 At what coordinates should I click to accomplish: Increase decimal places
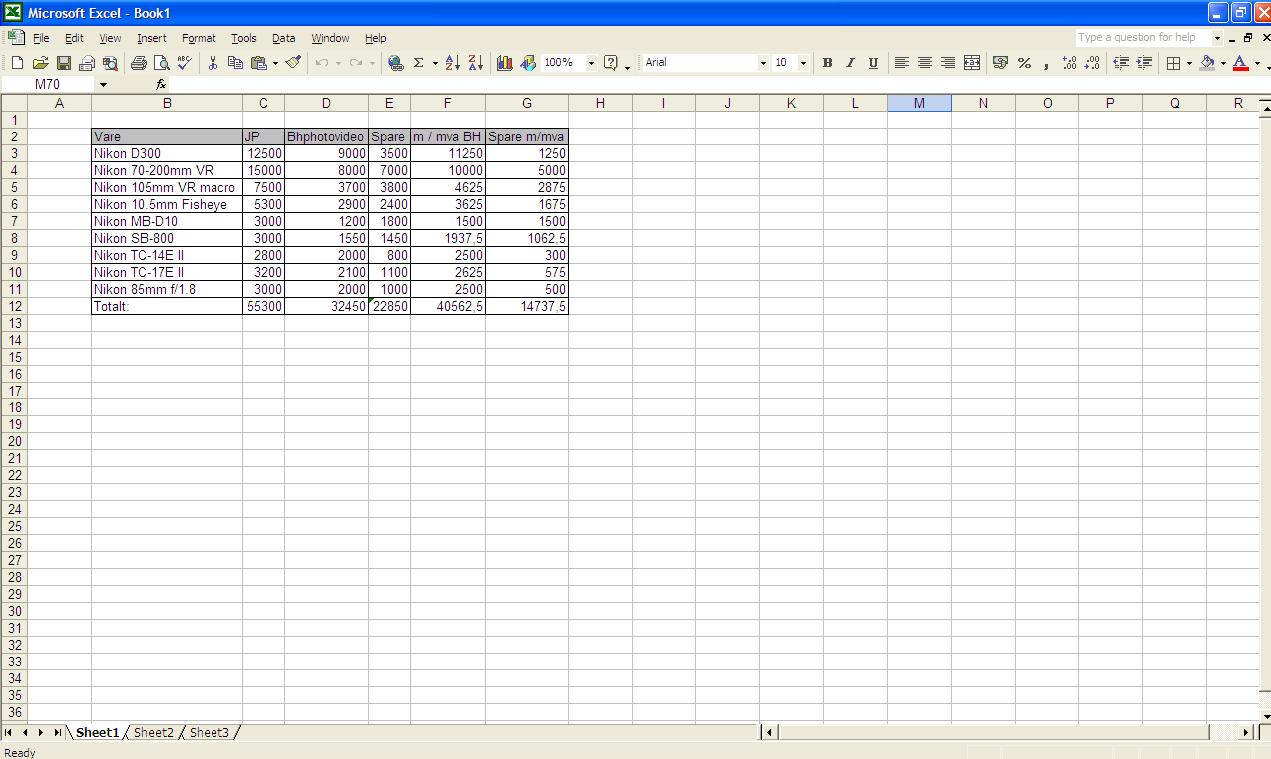coord(1070,63)
